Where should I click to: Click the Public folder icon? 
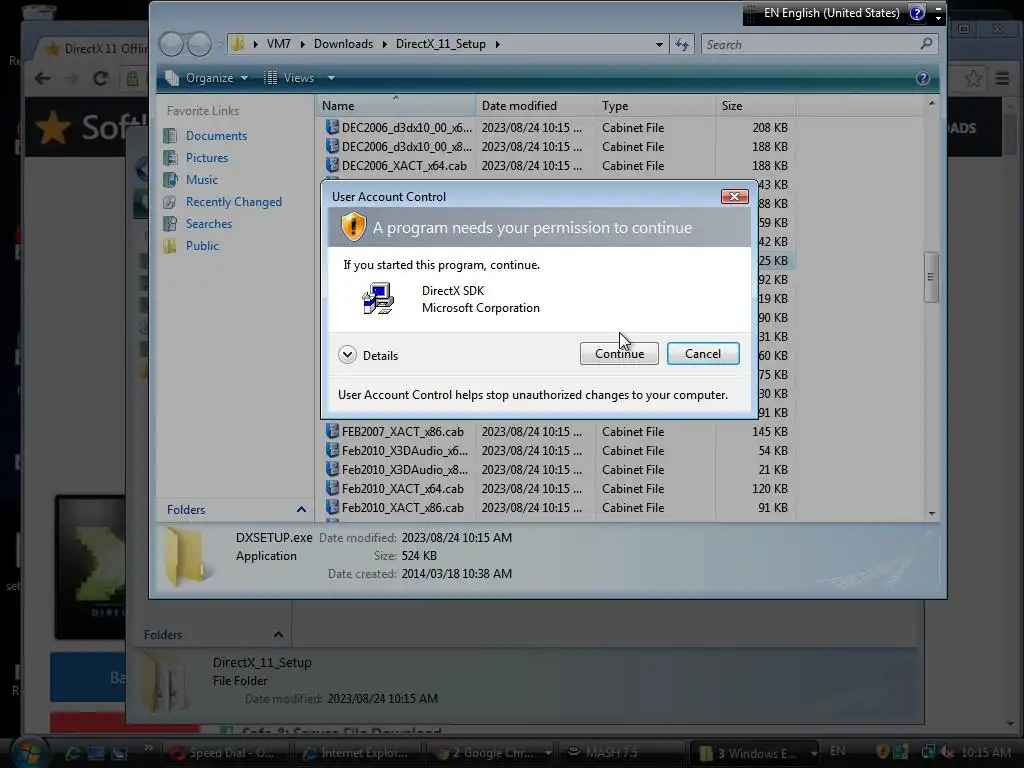click(x=170, y=246)
